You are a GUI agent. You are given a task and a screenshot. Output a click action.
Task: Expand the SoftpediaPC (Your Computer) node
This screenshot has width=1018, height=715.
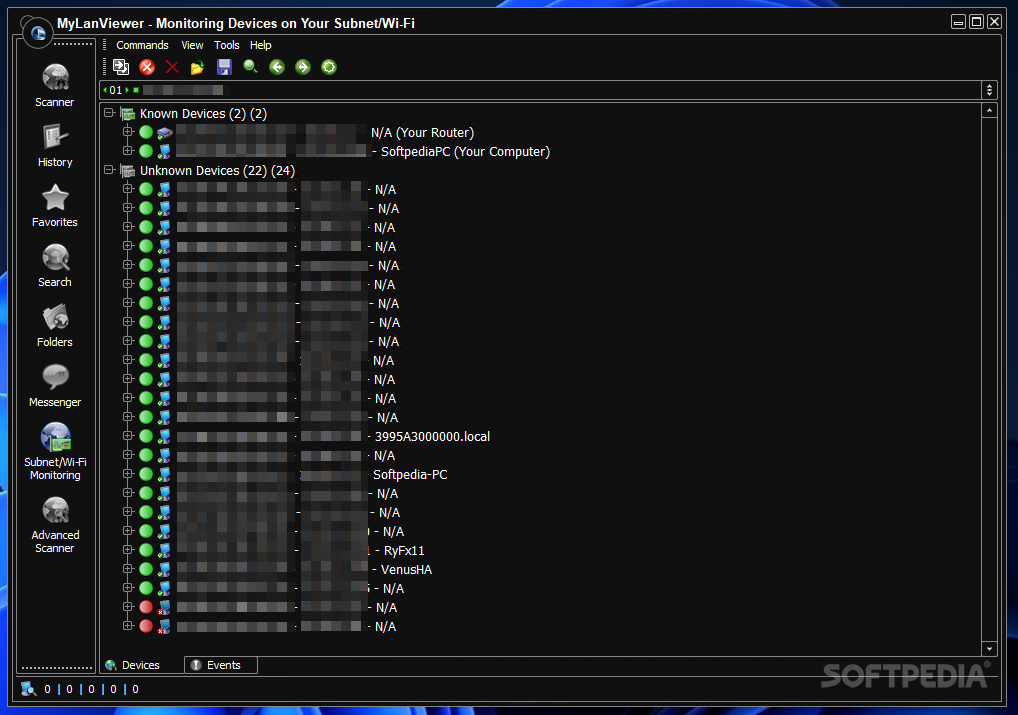[128, 151]
